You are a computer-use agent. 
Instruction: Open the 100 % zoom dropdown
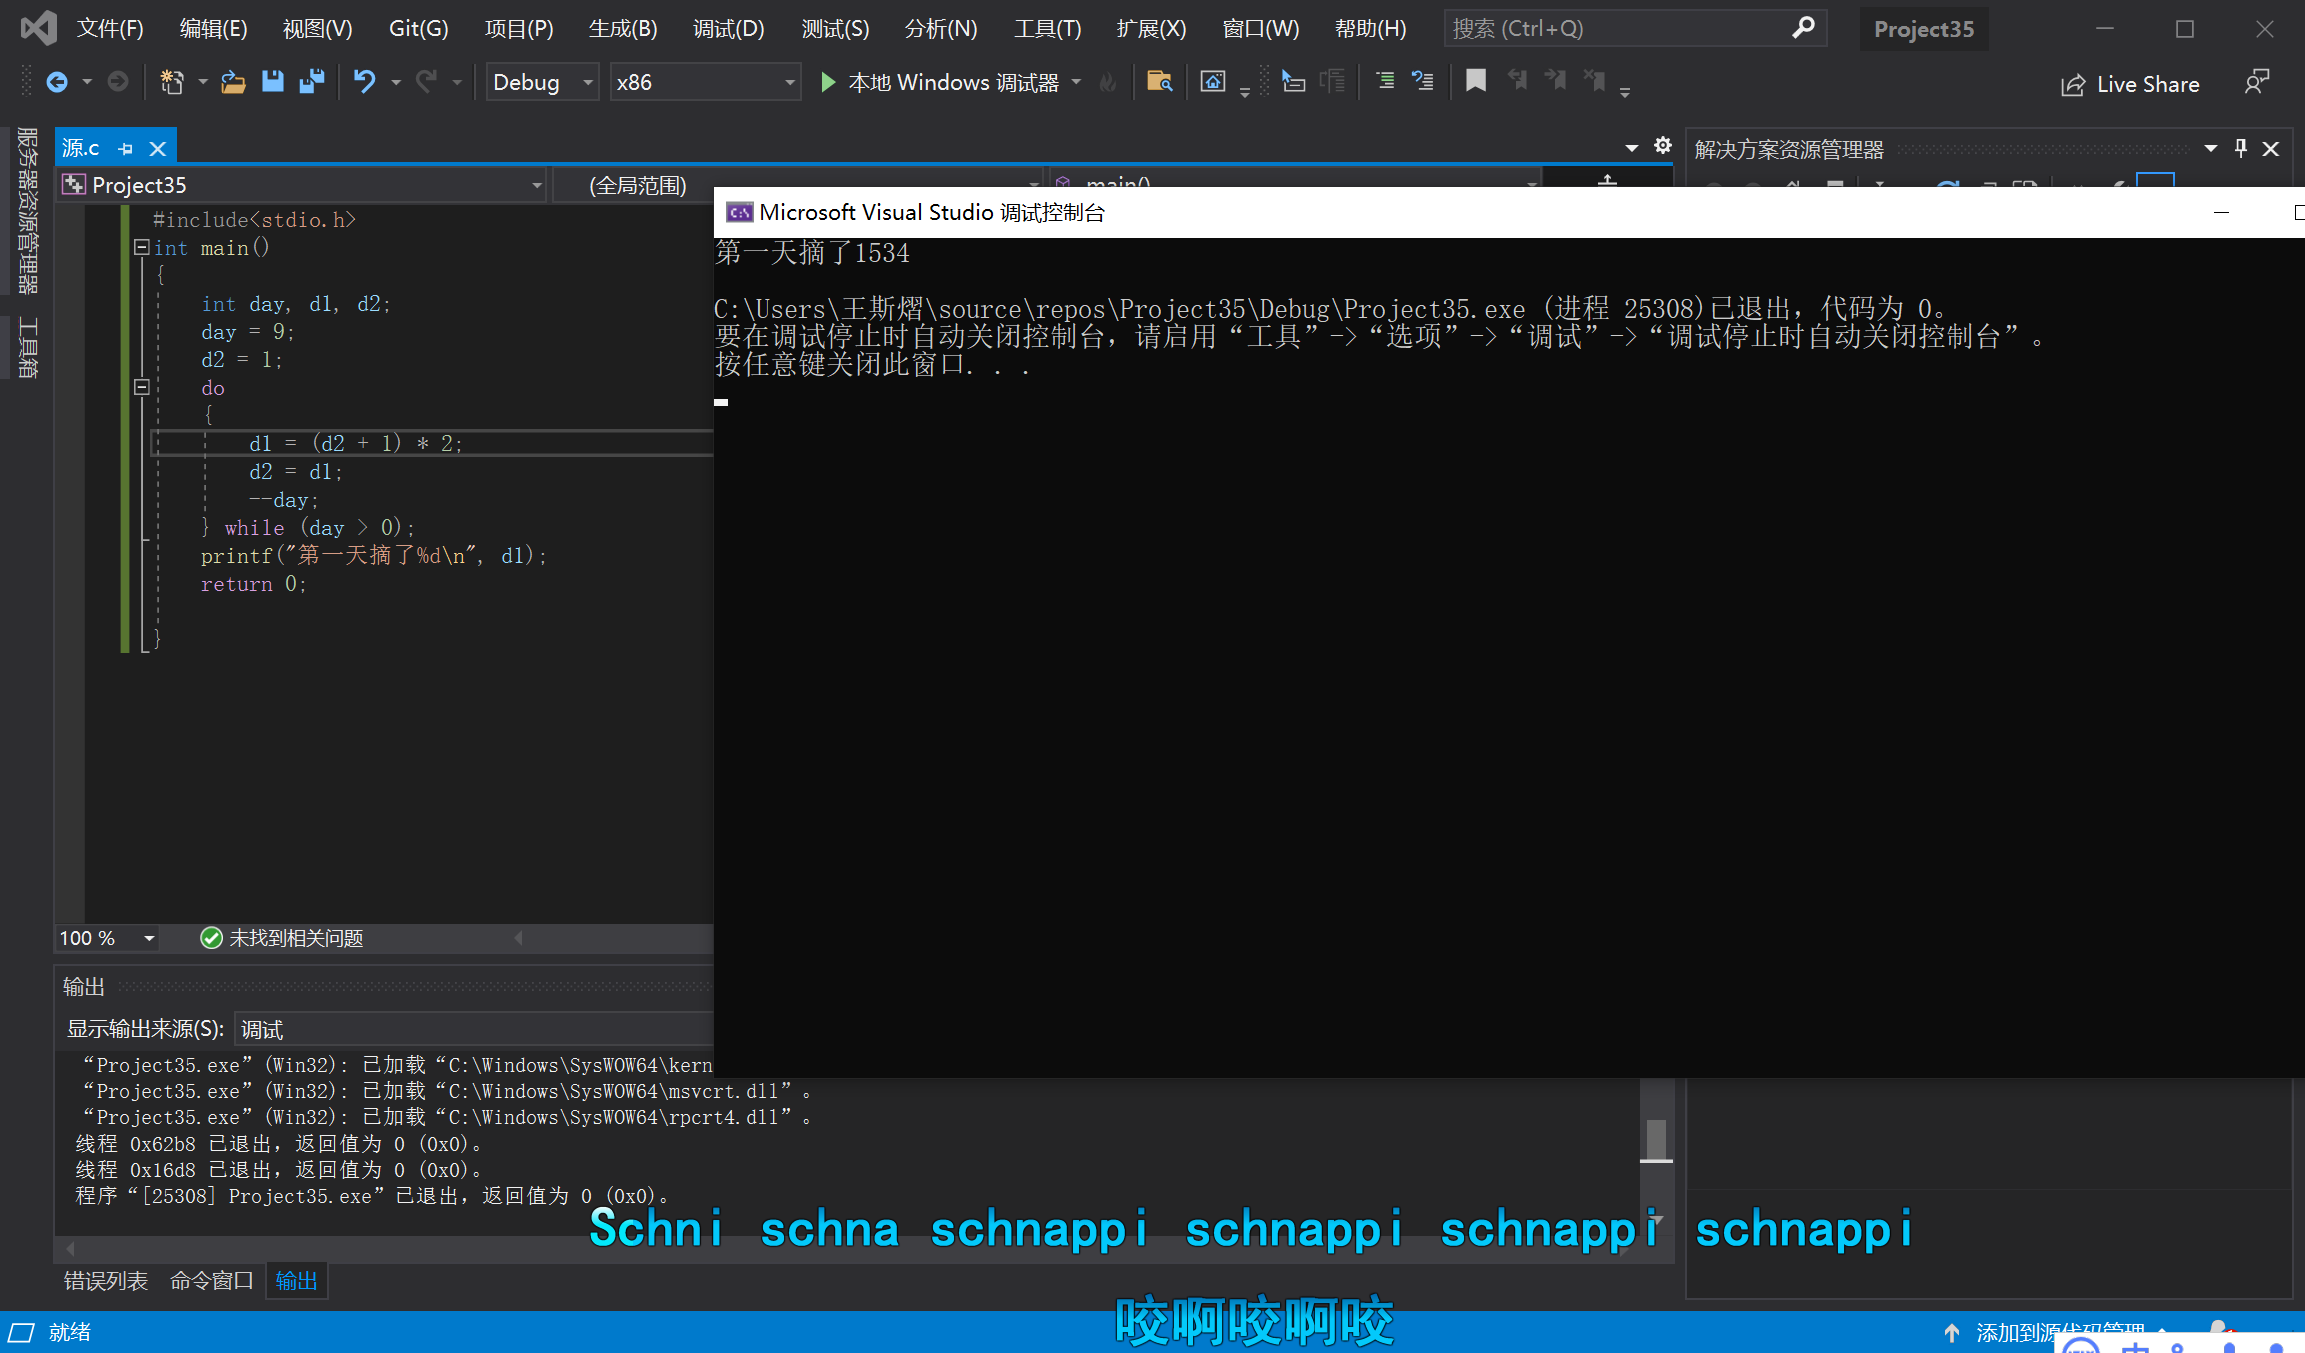click(x=149, y=938)
